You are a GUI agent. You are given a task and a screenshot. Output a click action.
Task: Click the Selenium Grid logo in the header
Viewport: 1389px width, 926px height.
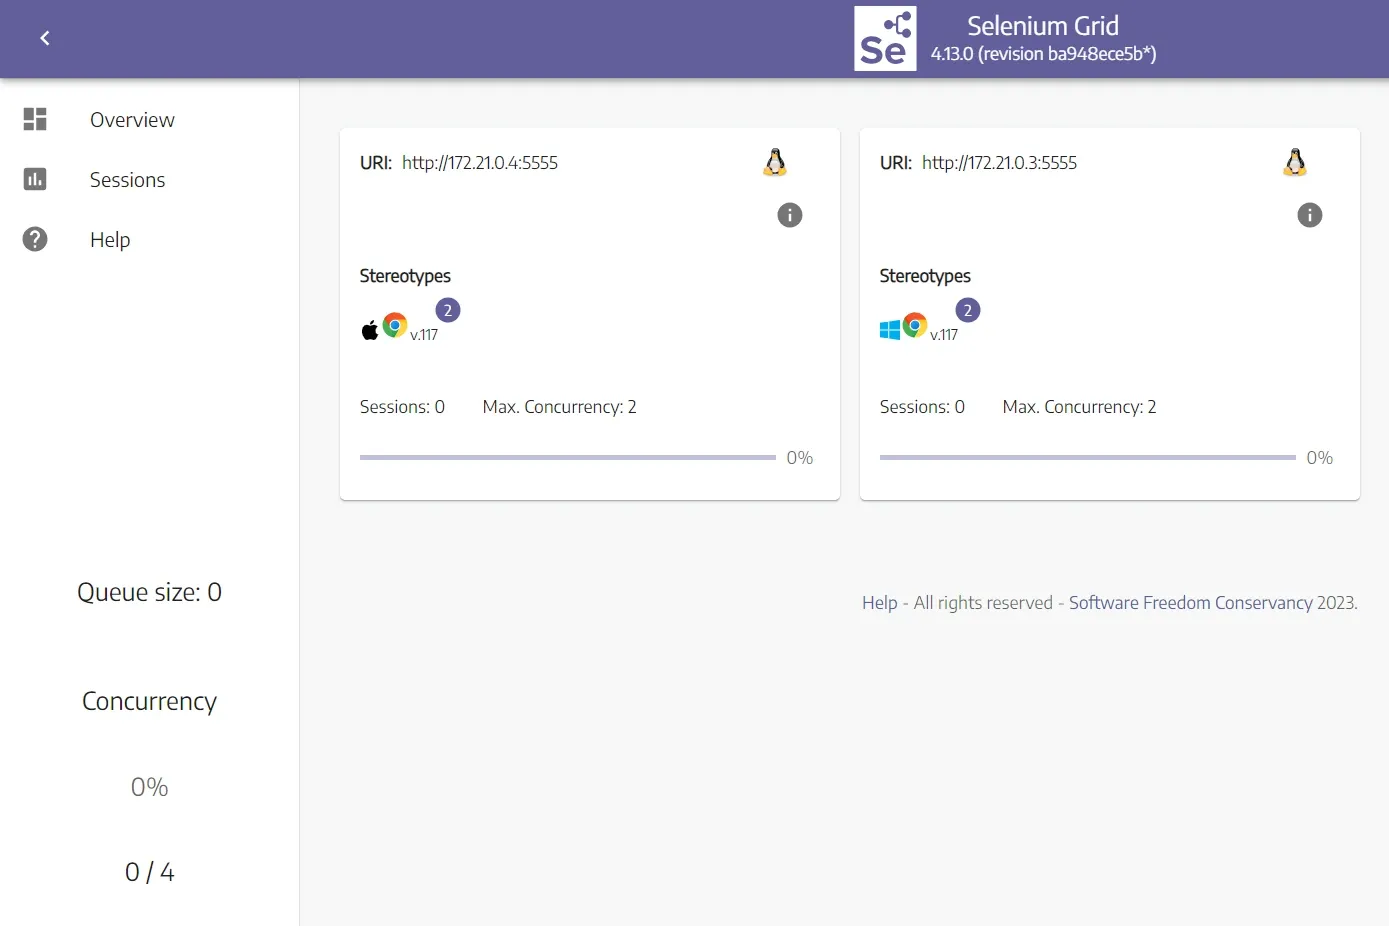(884, 38)
